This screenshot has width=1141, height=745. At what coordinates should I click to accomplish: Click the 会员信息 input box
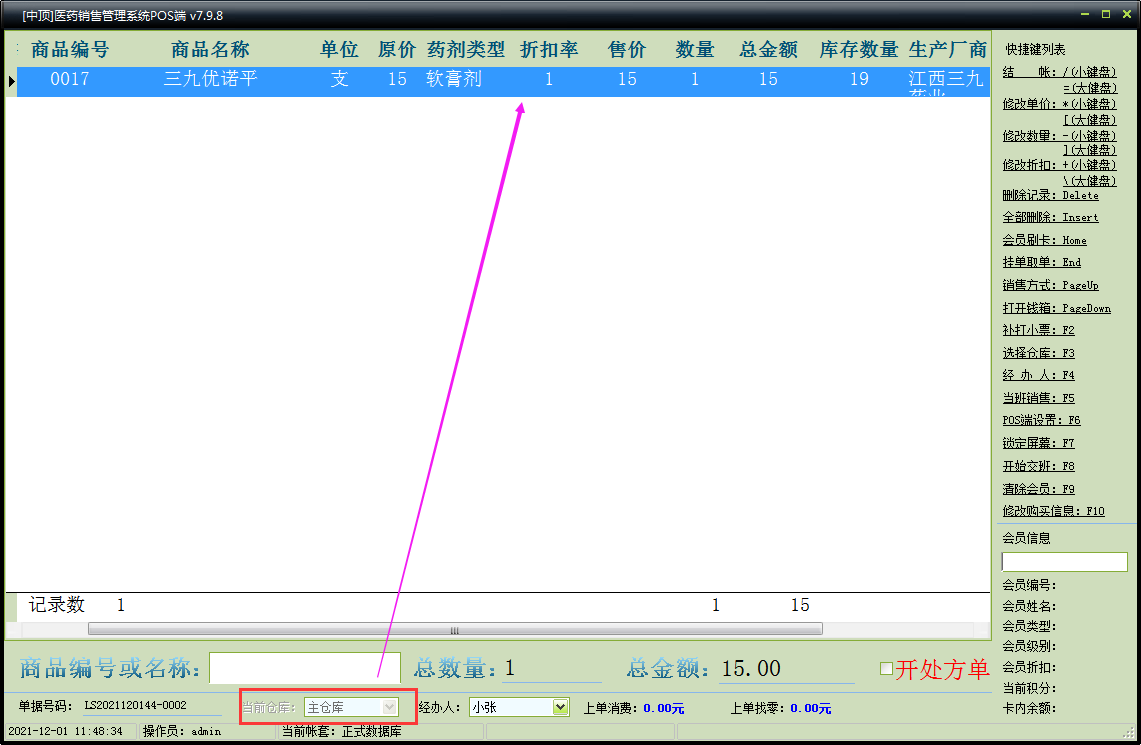[1065, 562]
